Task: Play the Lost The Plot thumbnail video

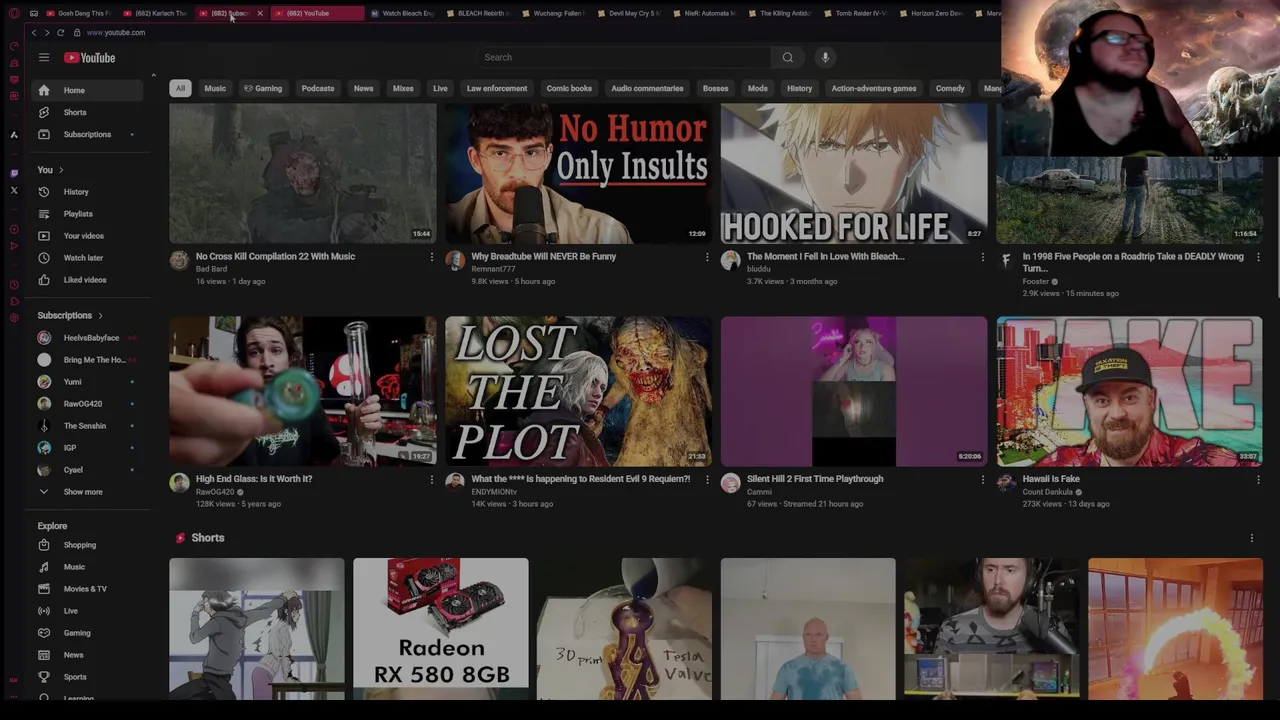Action: tap(579, 391)
